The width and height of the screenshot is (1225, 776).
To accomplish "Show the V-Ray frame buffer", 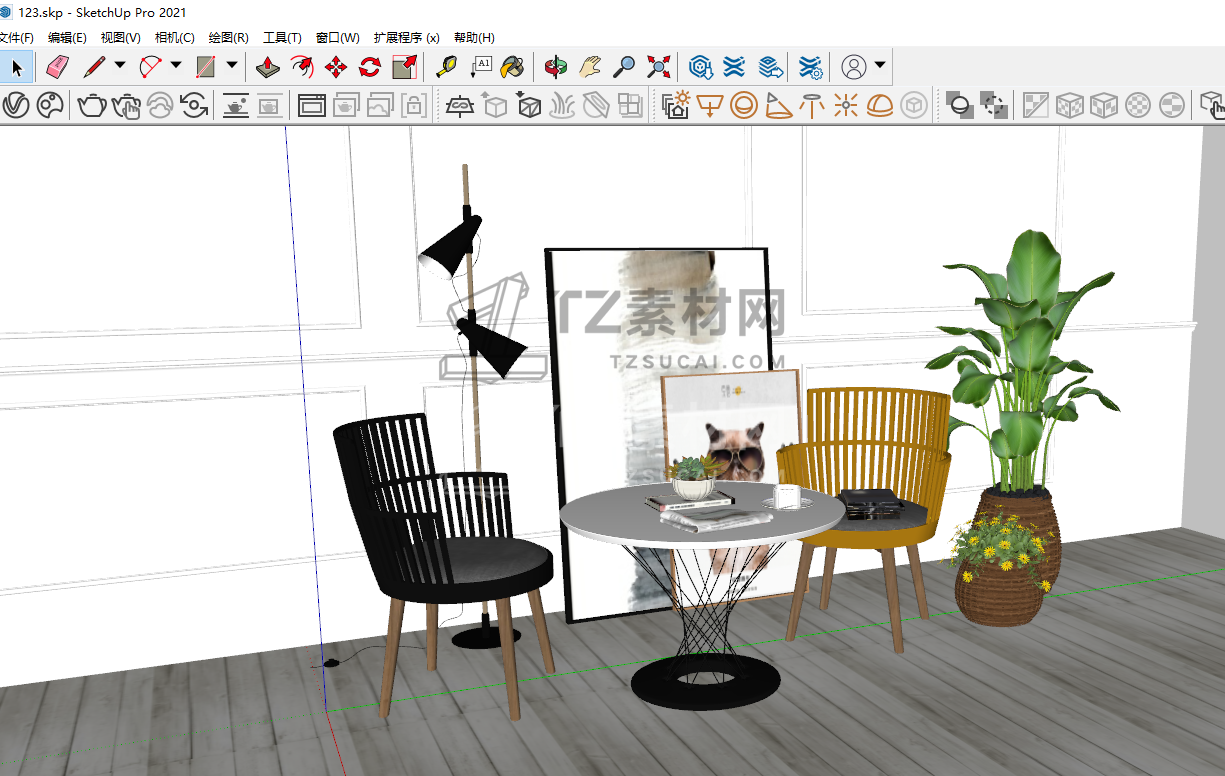I will [x=312, y=104].
